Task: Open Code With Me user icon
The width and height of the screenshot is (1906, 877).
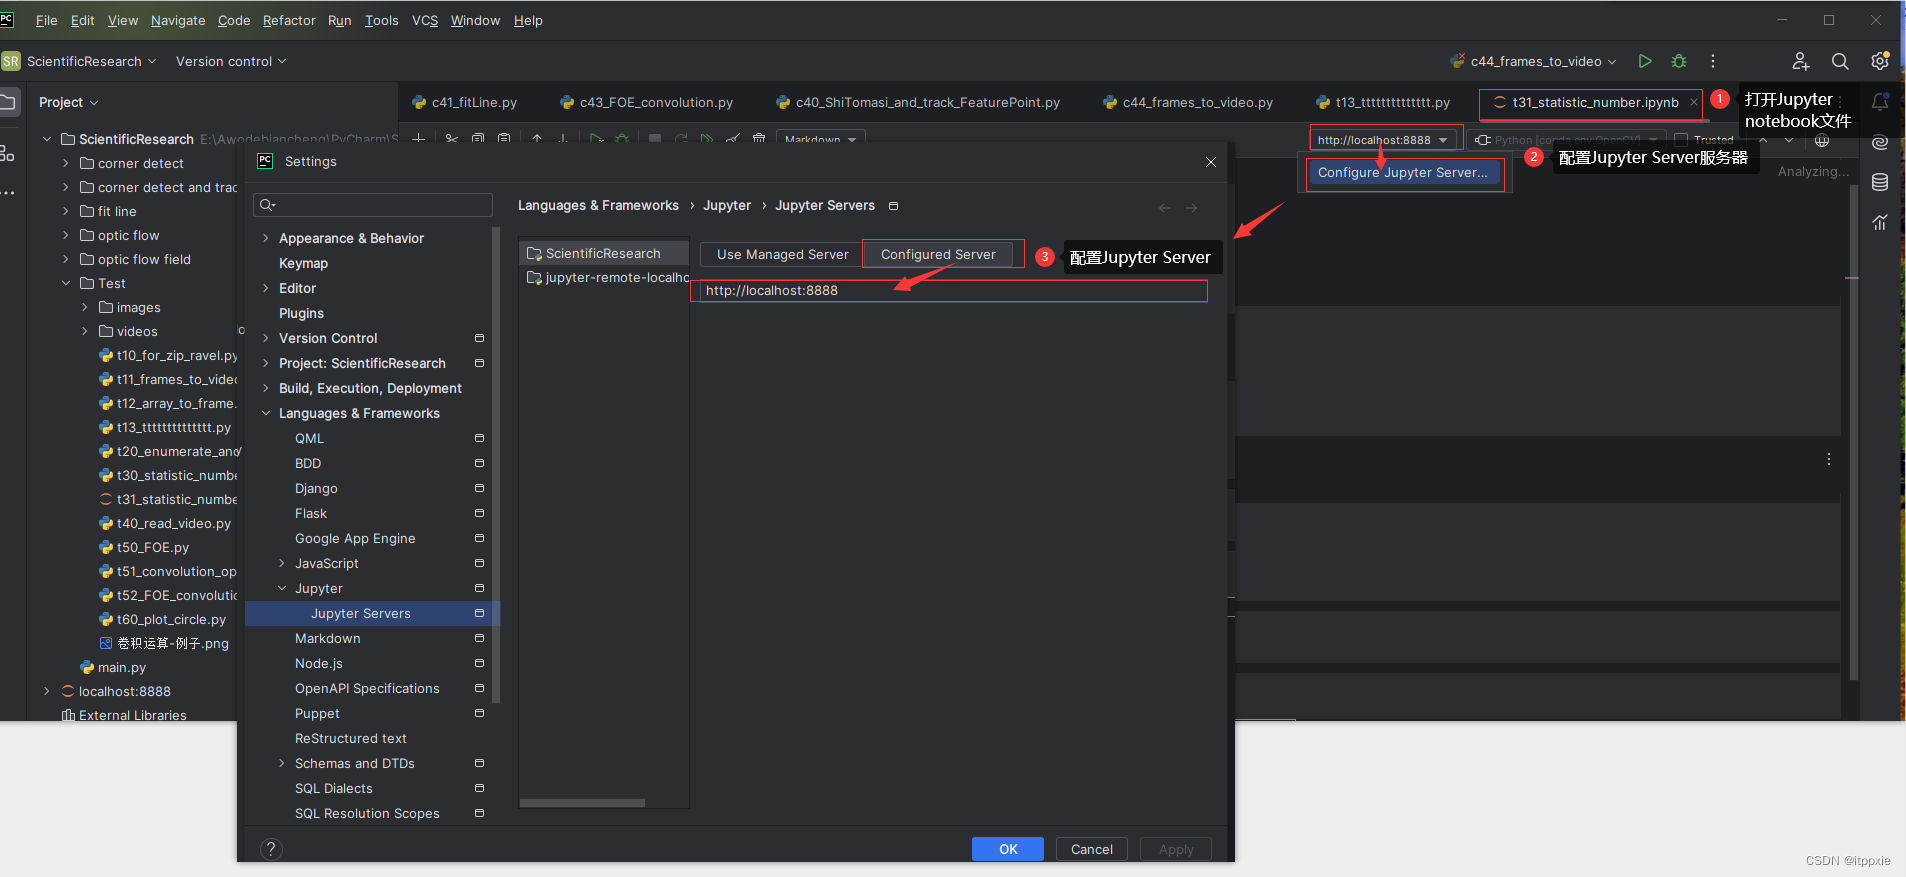Action: tap(1801, 61)
